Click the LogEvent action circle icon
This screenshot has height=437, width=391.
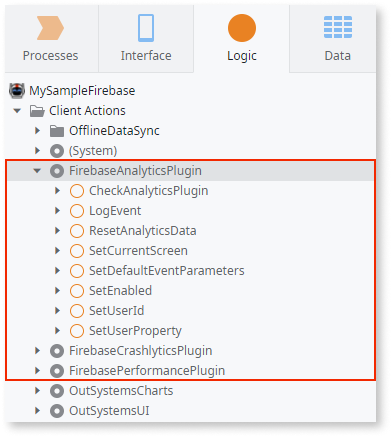[x=77, y=211]
